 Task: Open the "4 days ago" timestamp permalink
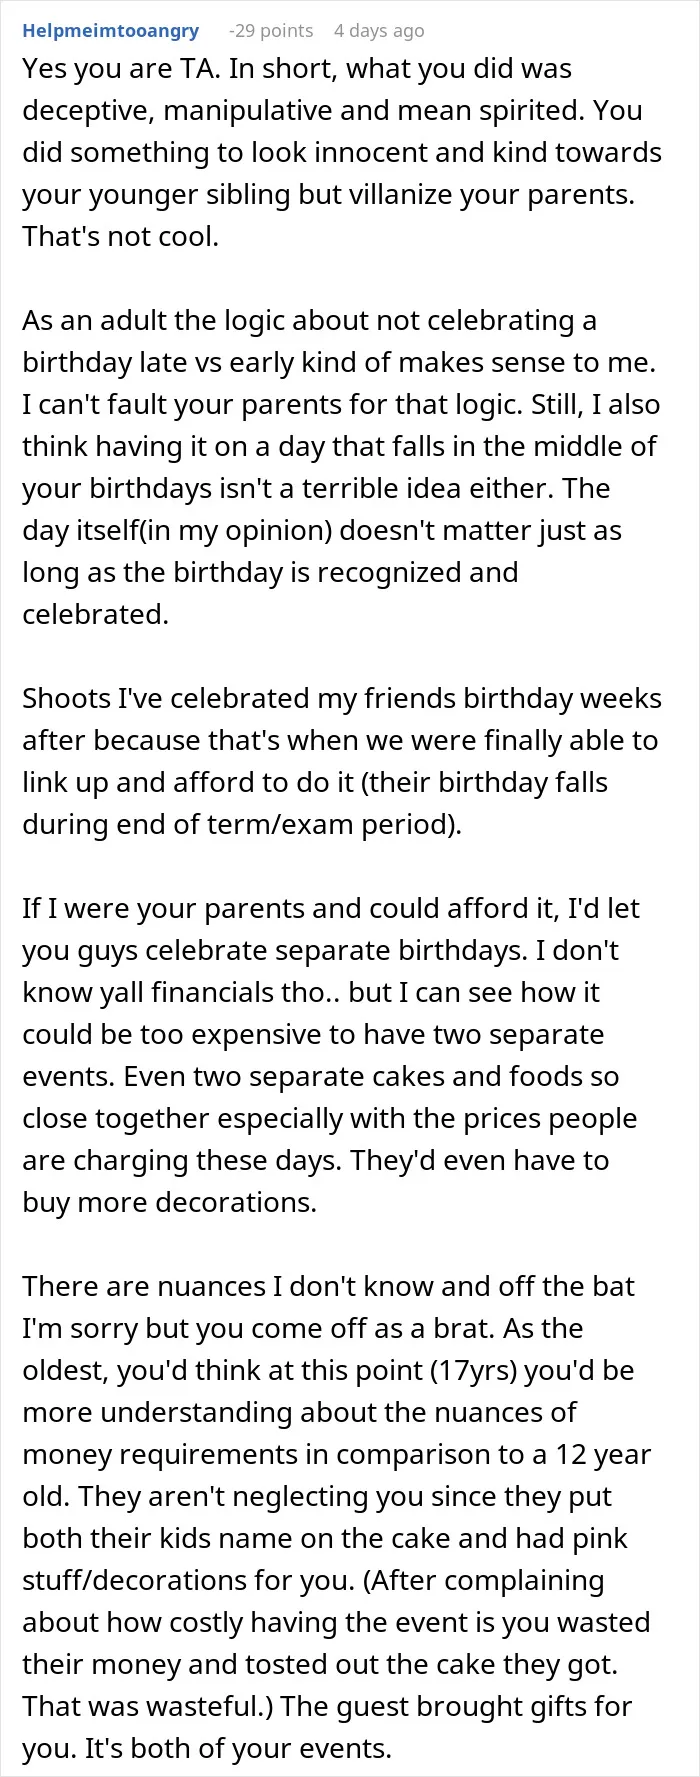coord(379,31)
